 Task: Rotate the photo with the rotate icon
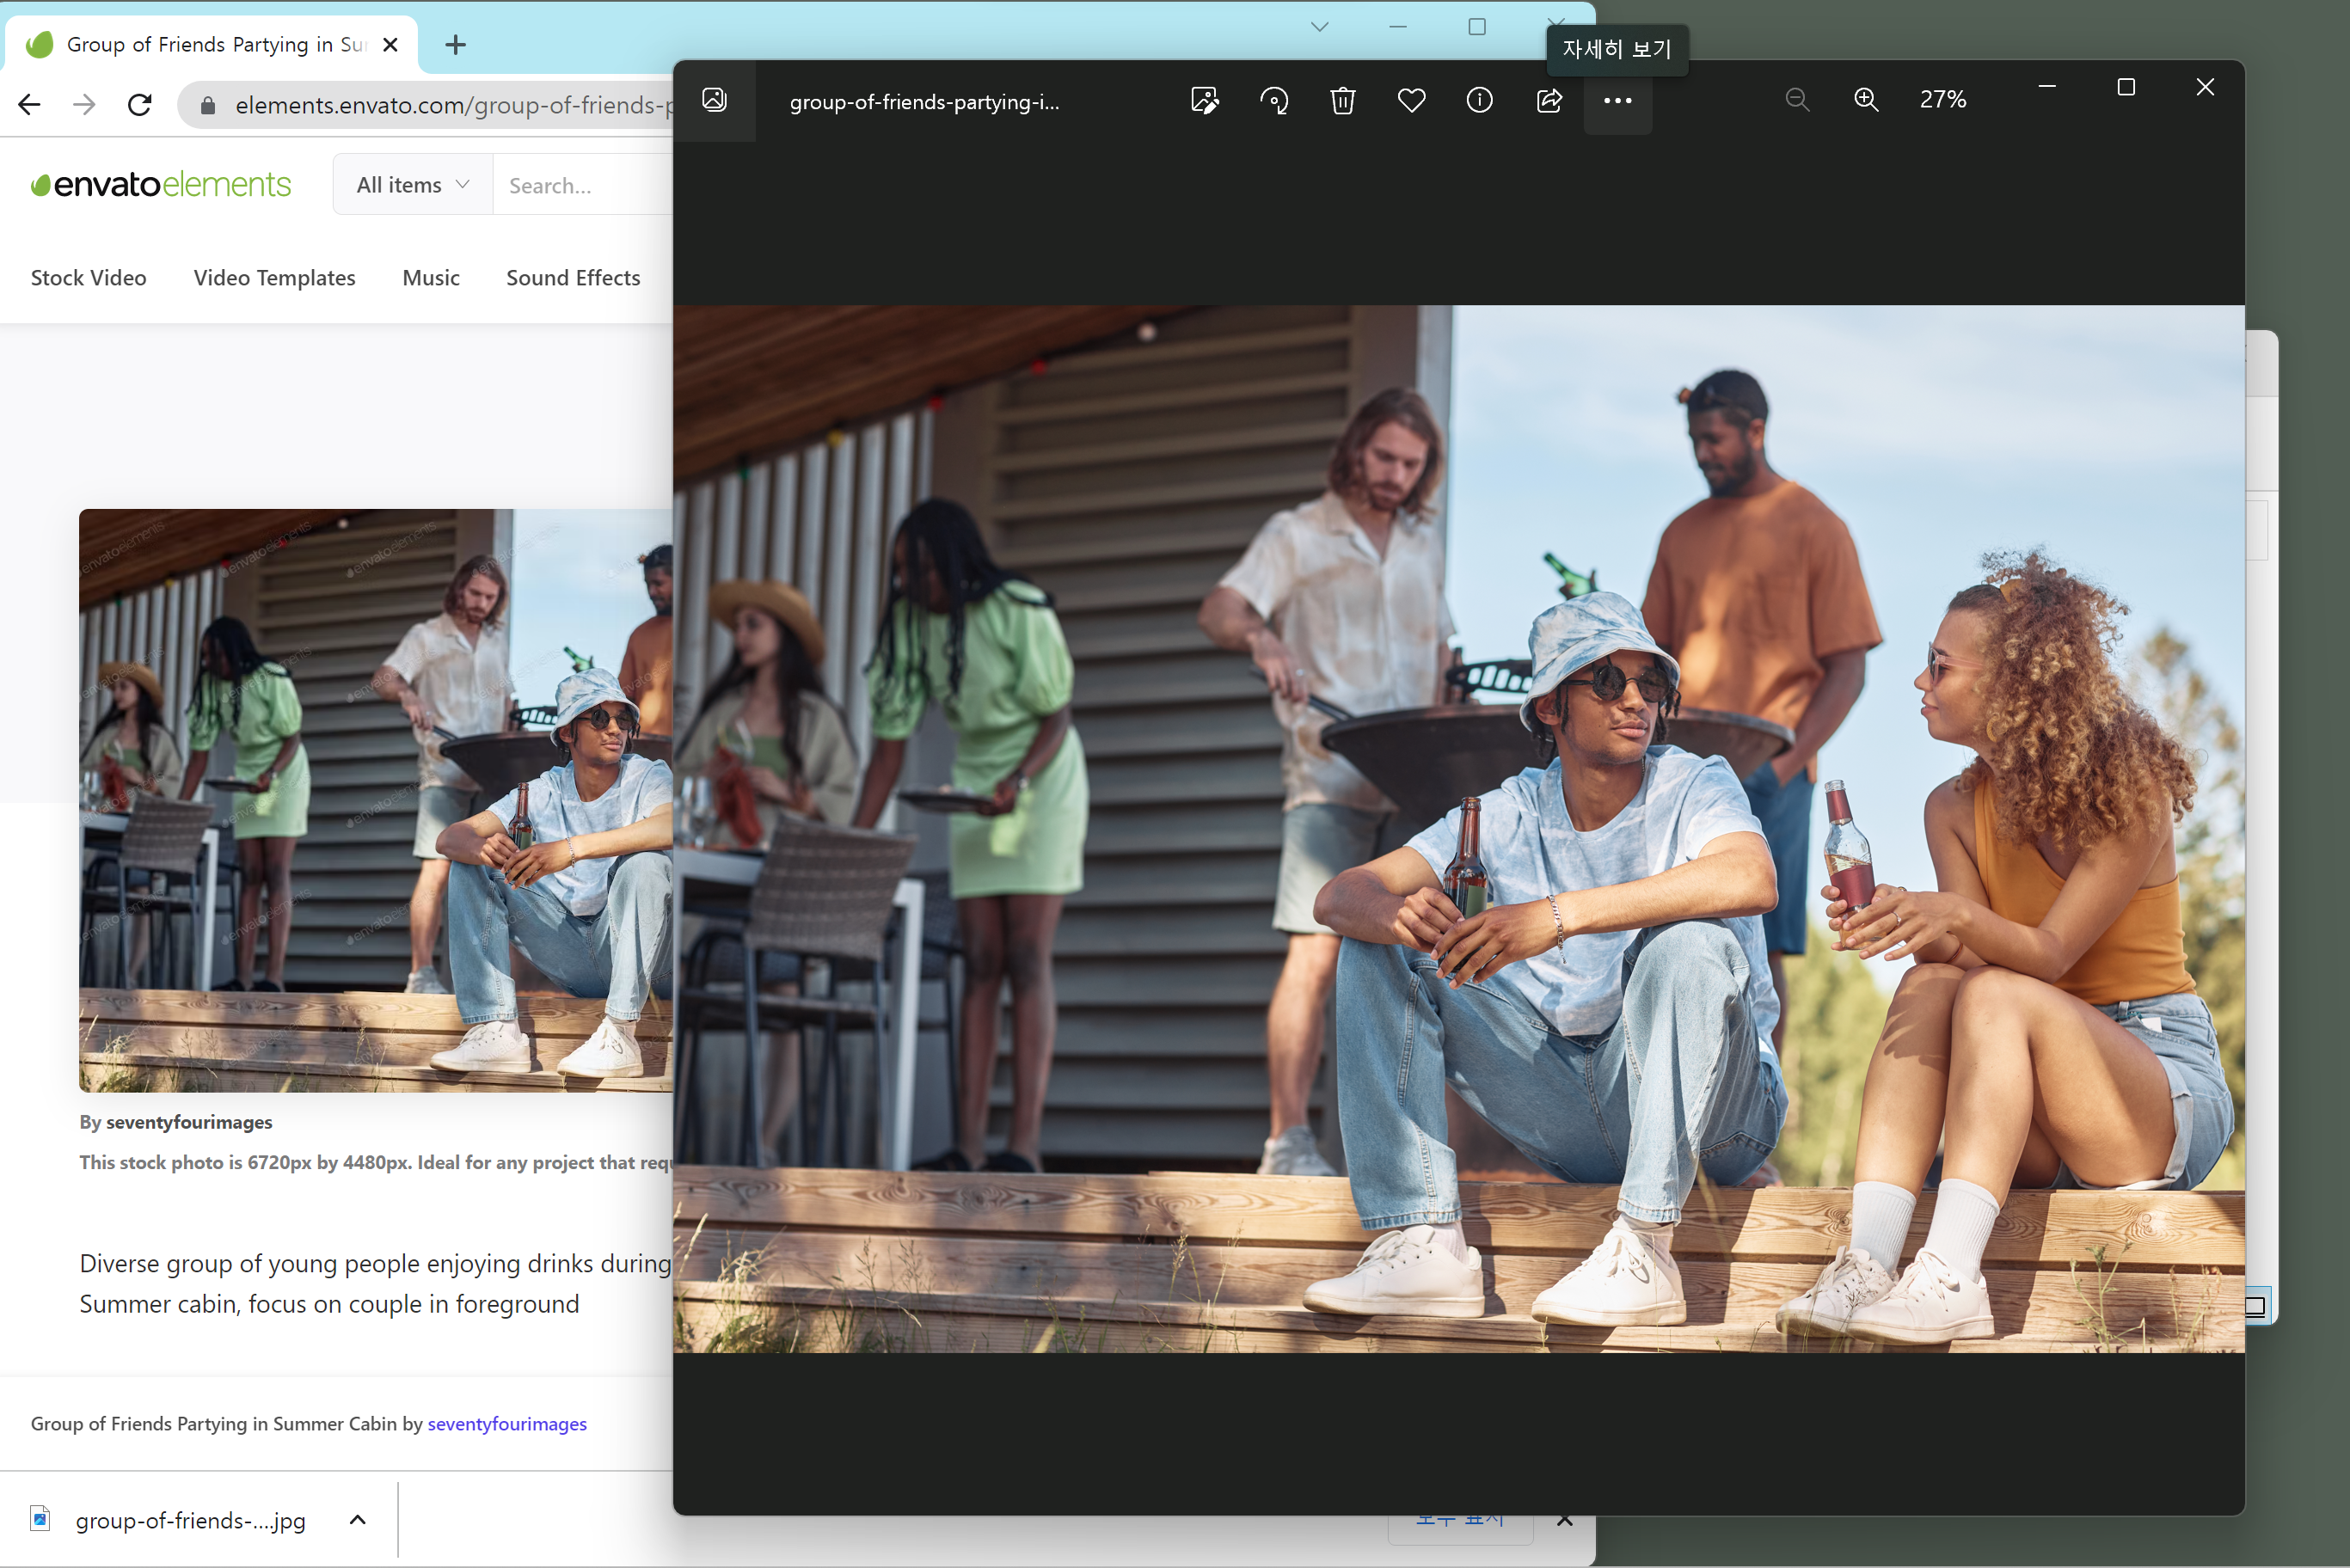click(1274, 101)
